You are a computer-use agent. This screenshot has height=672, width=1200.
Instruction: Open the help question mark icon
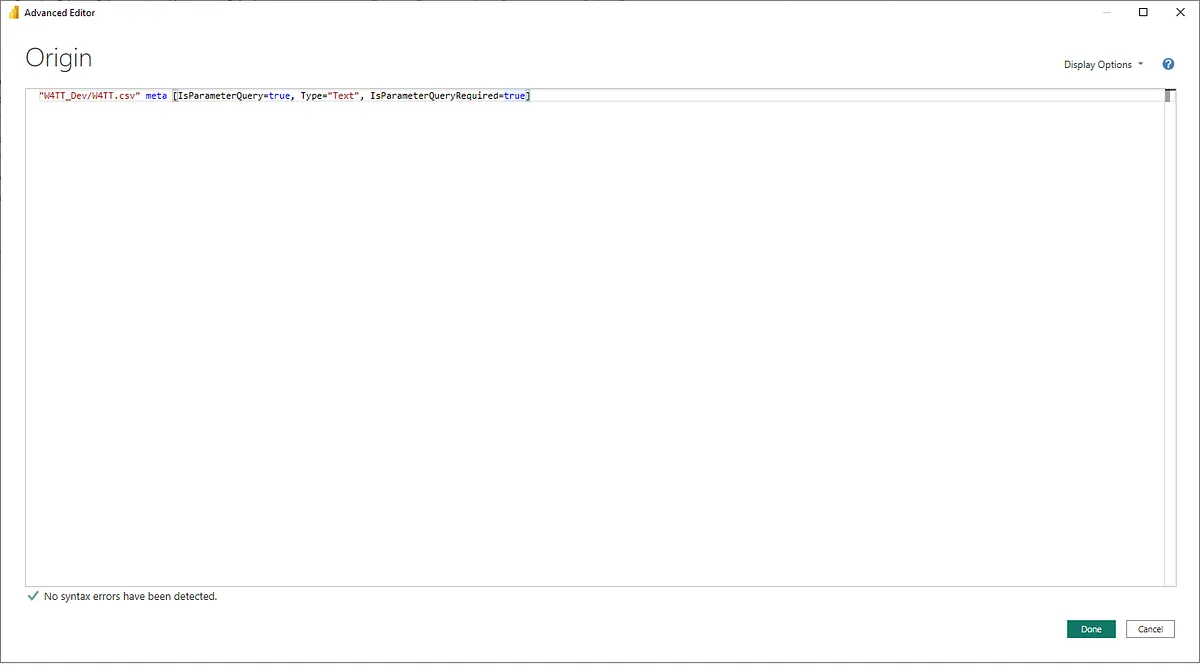pos(1168,64)
